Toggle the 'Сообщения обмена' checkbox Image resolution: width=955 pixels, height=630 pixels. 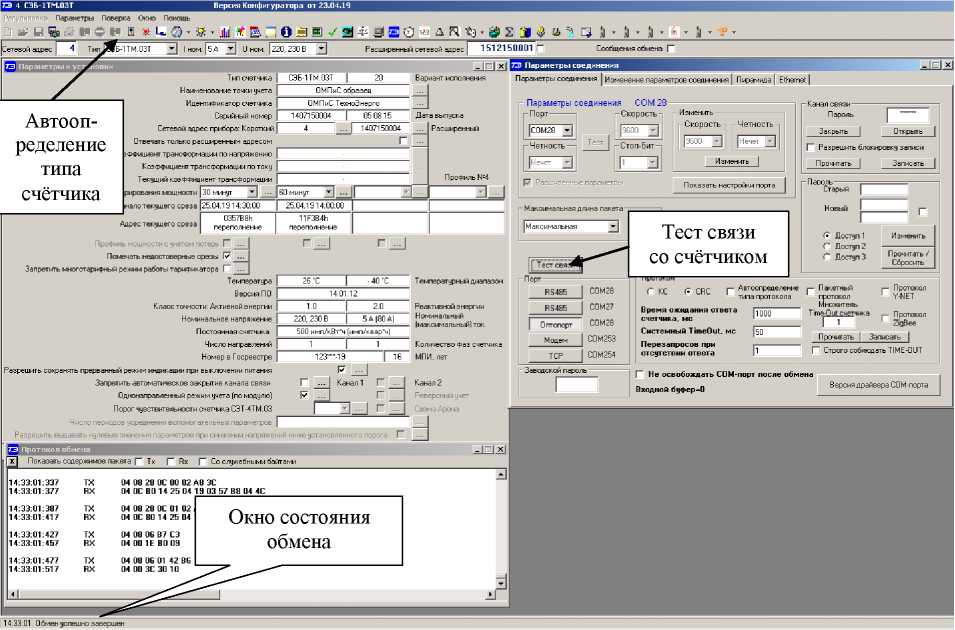pyautogui.click(x=671, y=48)
